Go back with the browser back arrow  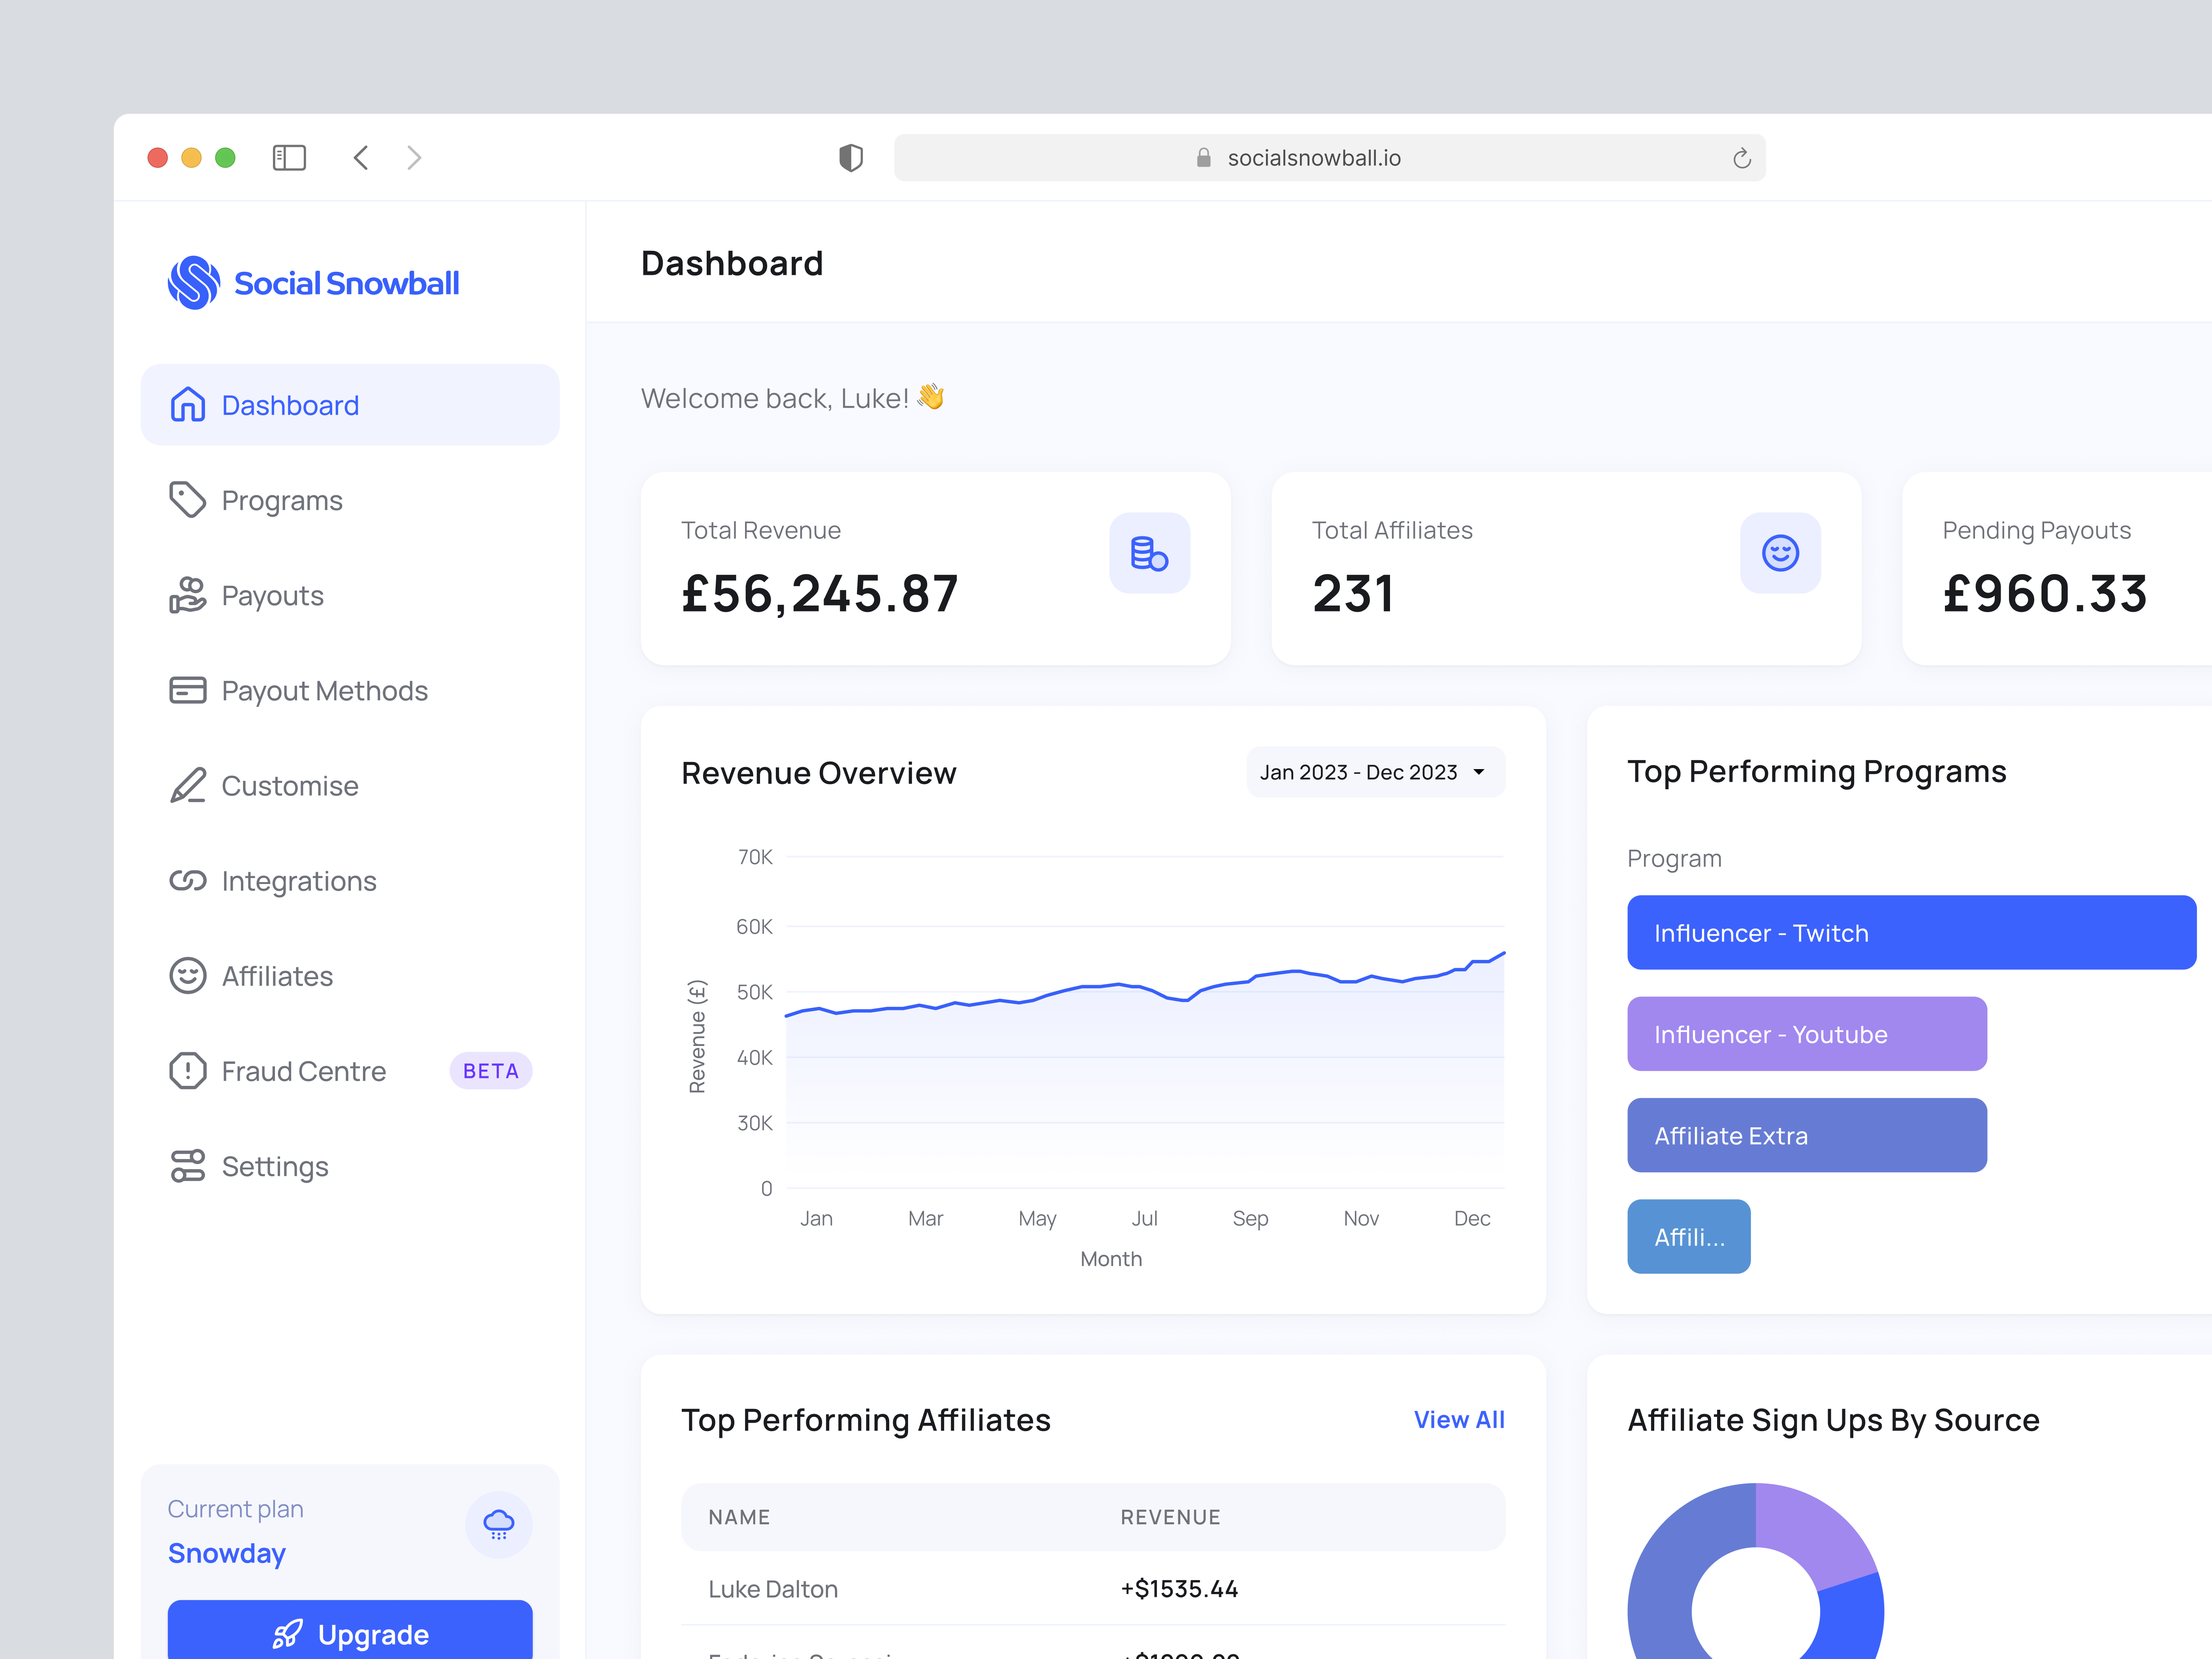click(x=361, y=158)
